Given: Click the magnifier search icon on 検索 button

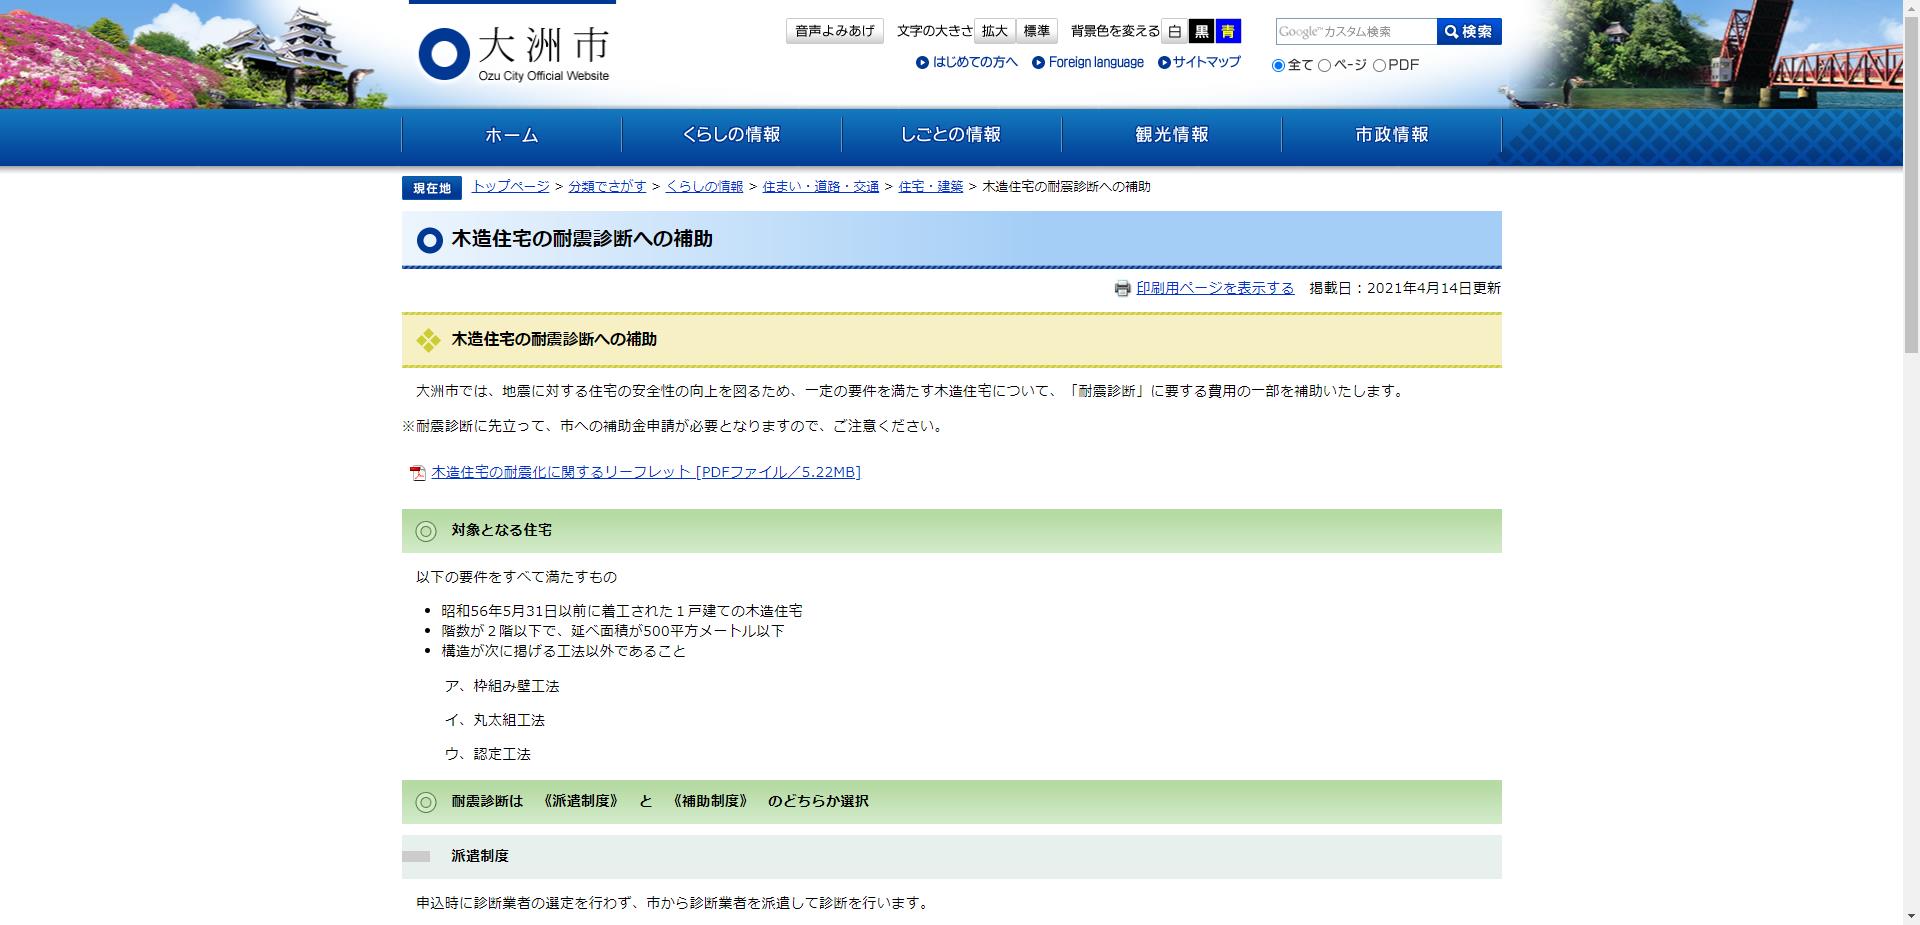Looking at the screenshot, I should (x=1450, y=31).
